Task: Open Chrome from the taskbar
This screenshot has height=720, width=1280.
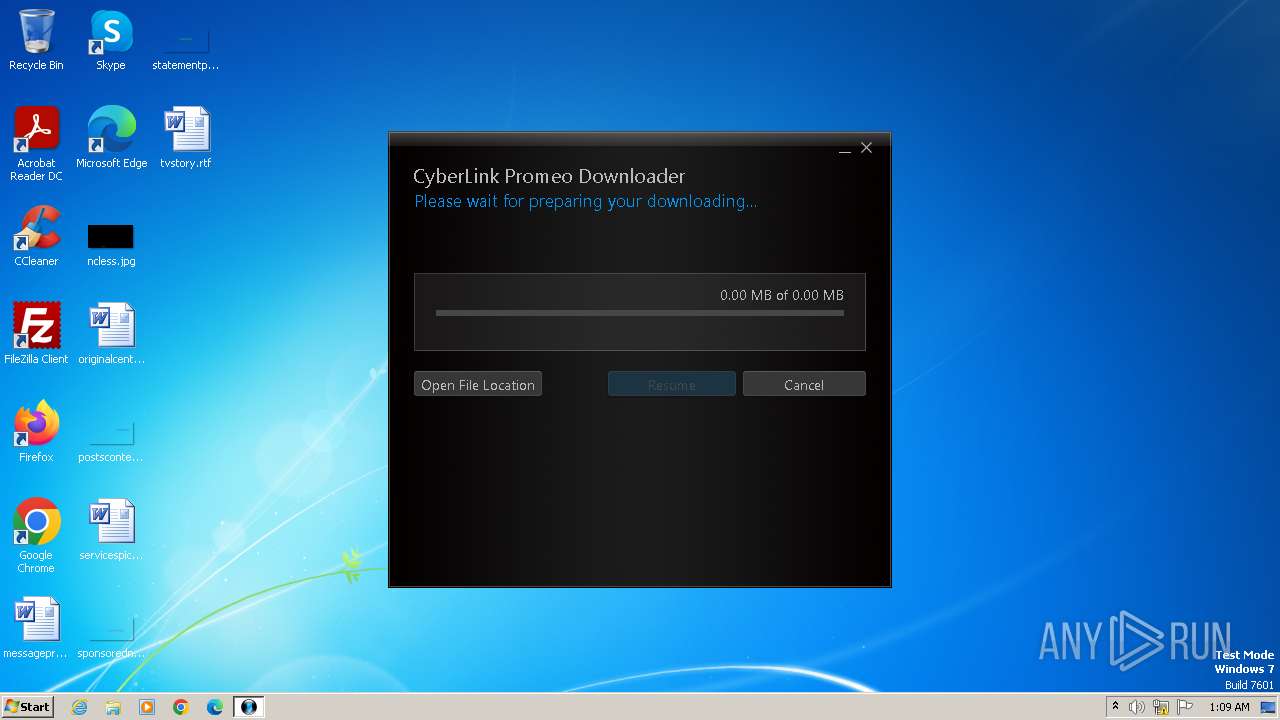Action: [x=181, y=707]
